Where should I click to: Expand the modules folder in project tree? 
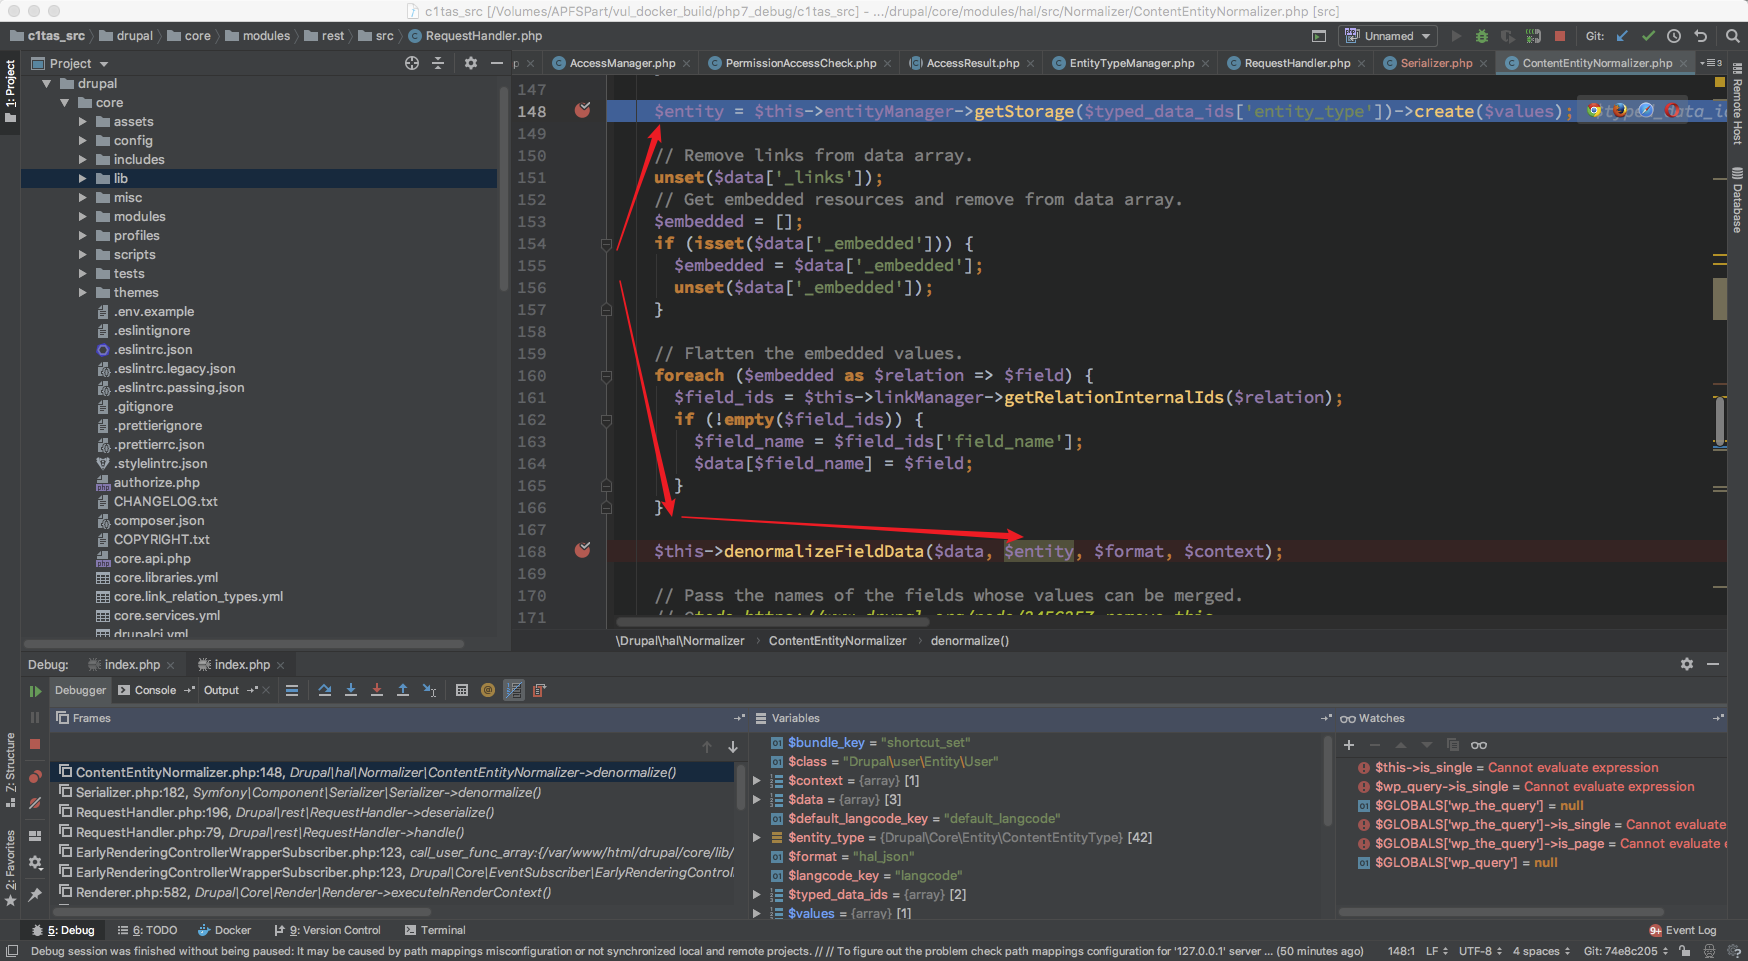[83, 217]
